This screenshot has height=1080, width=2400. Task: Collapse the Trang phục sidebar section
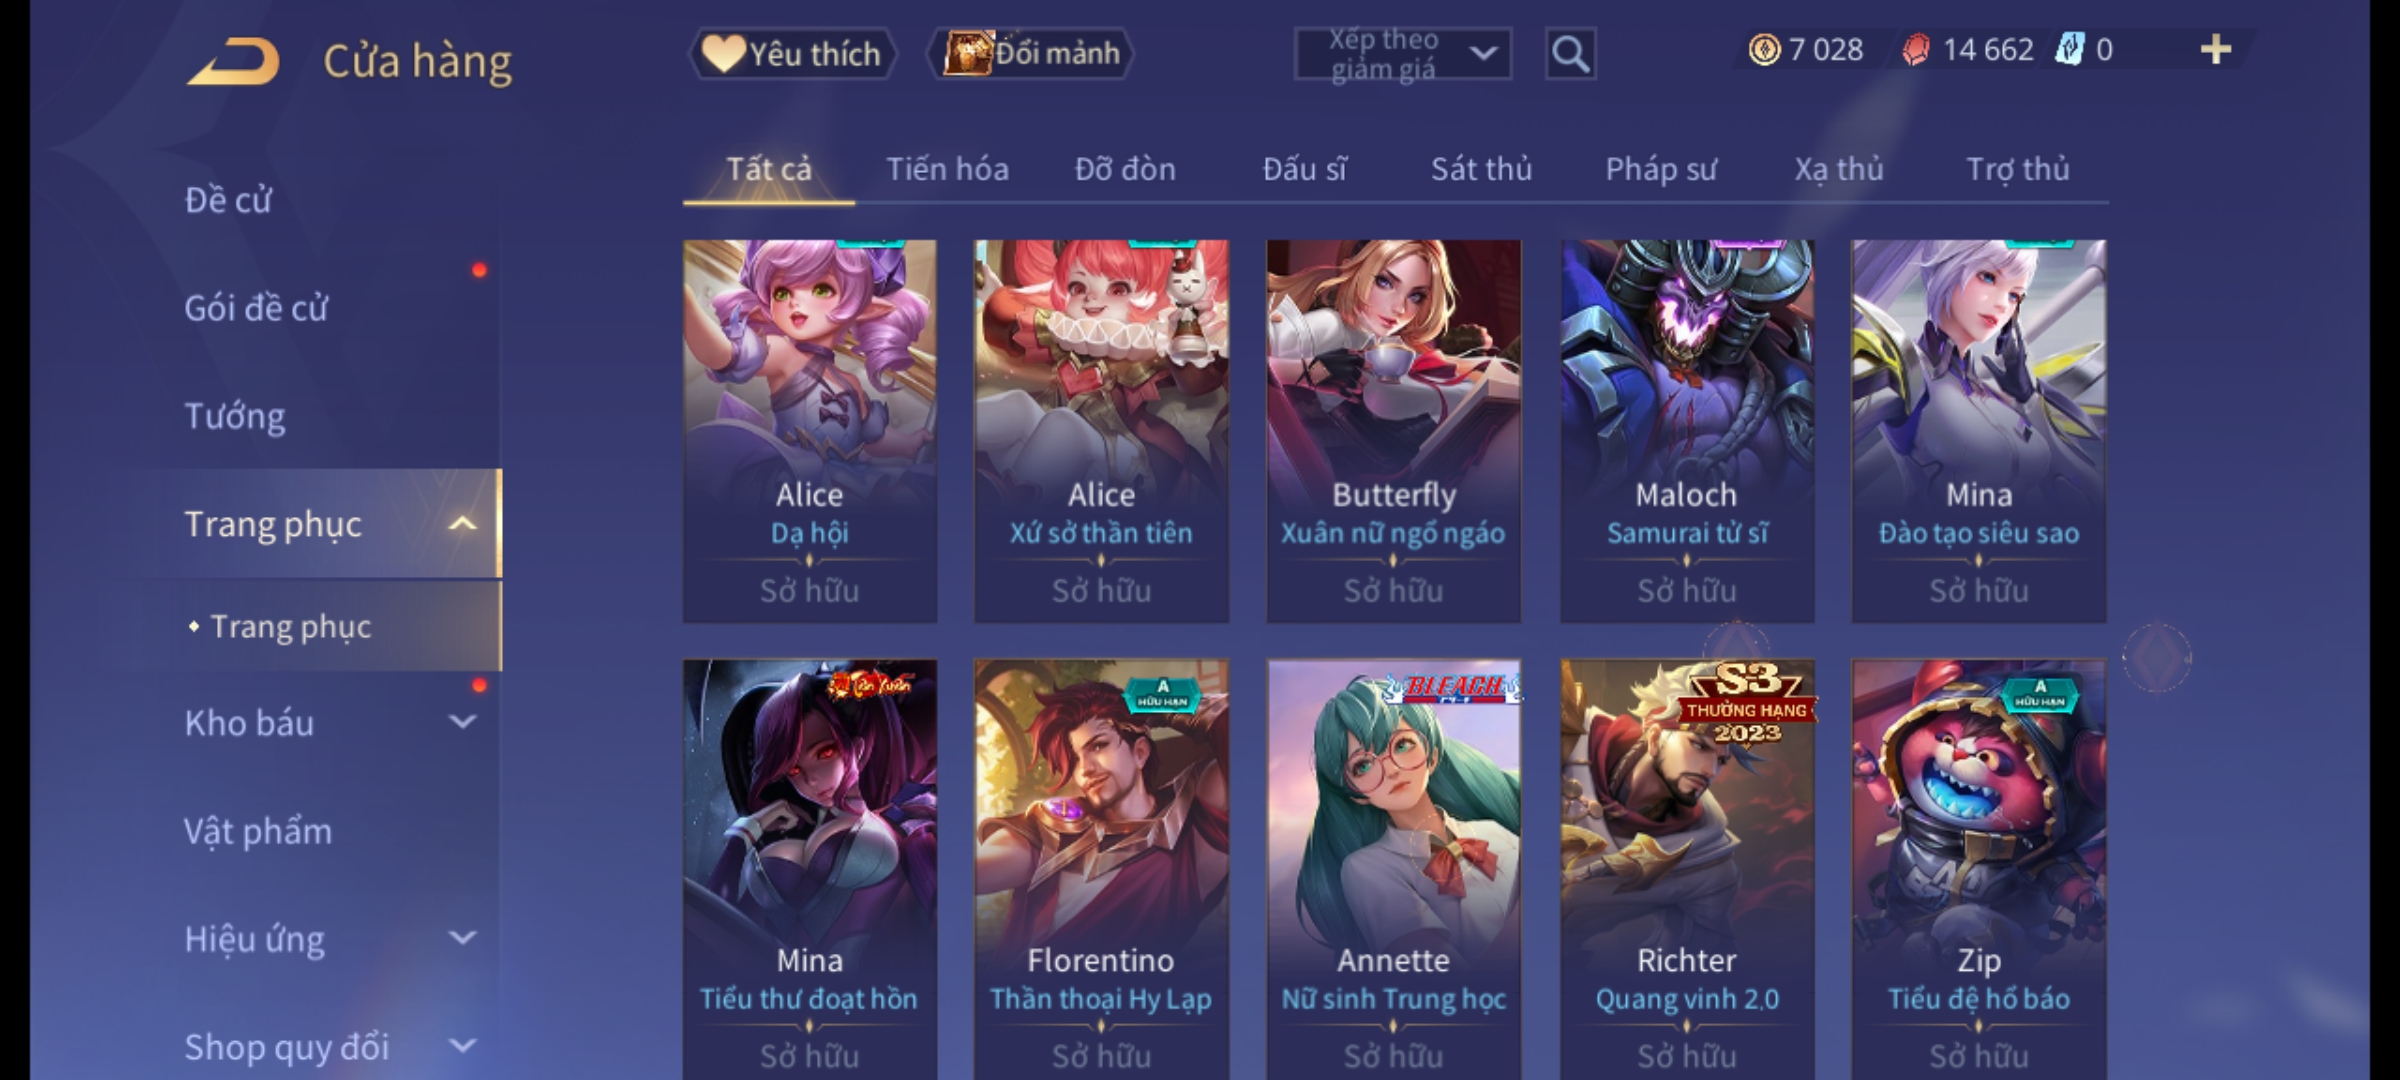(x=461, y=524)
